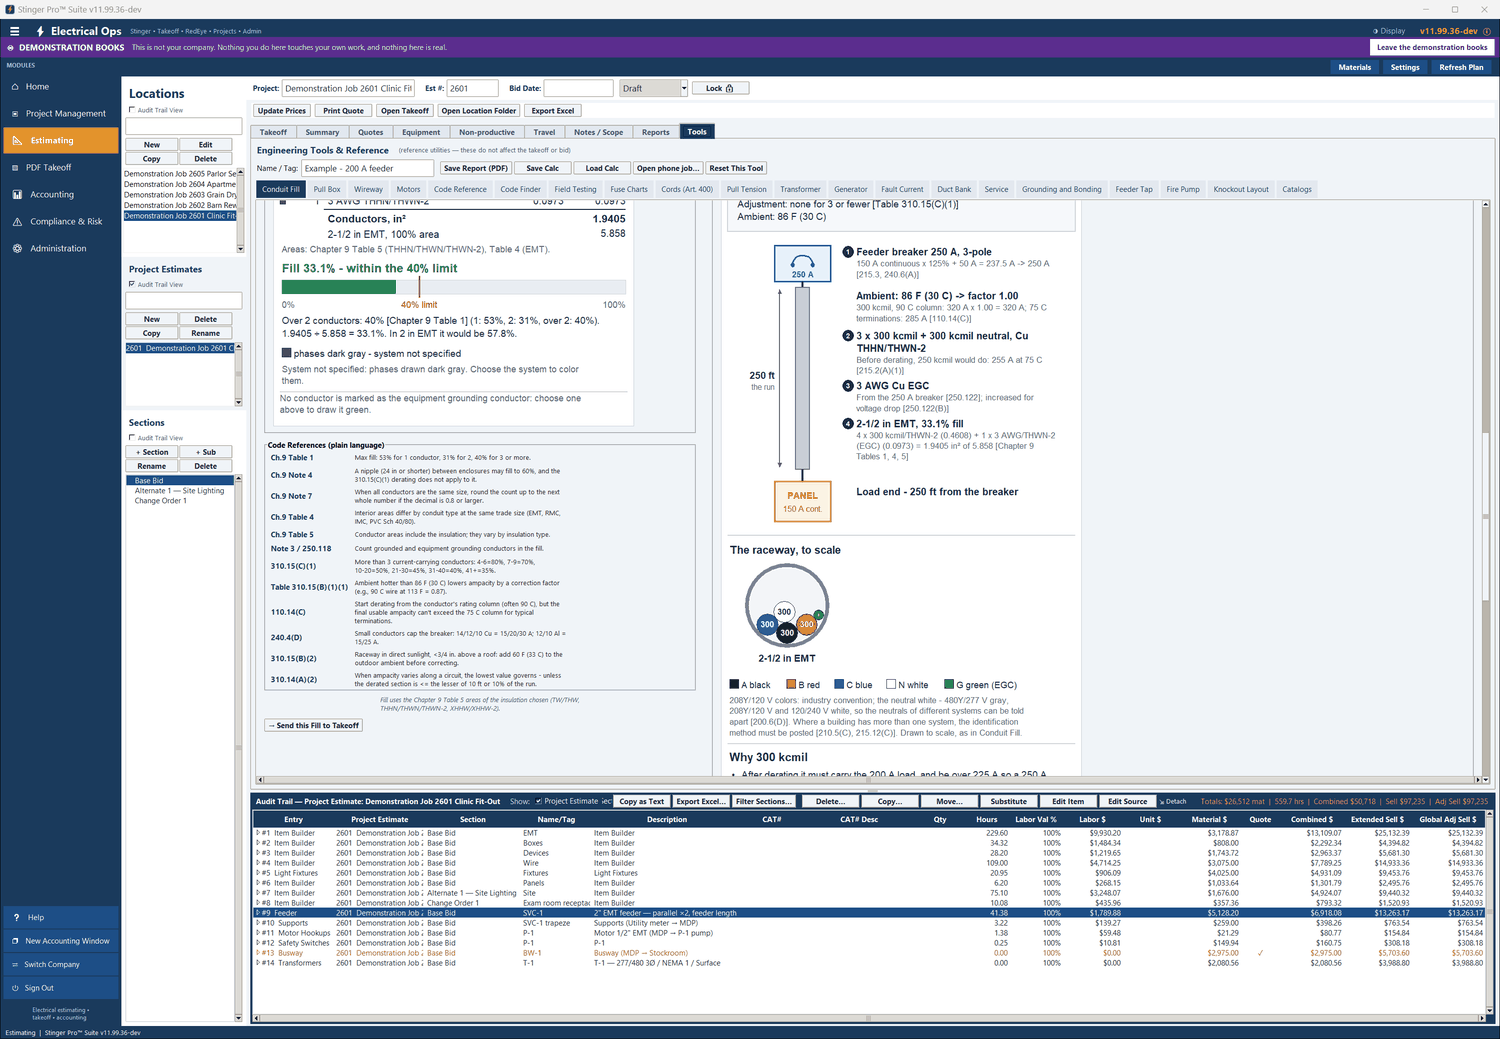The width and height of the screenshot is (1500, 1039).
Task: Toggle Project Estimate checkbox in Audit Trail bar
Action: coord(539,801)
